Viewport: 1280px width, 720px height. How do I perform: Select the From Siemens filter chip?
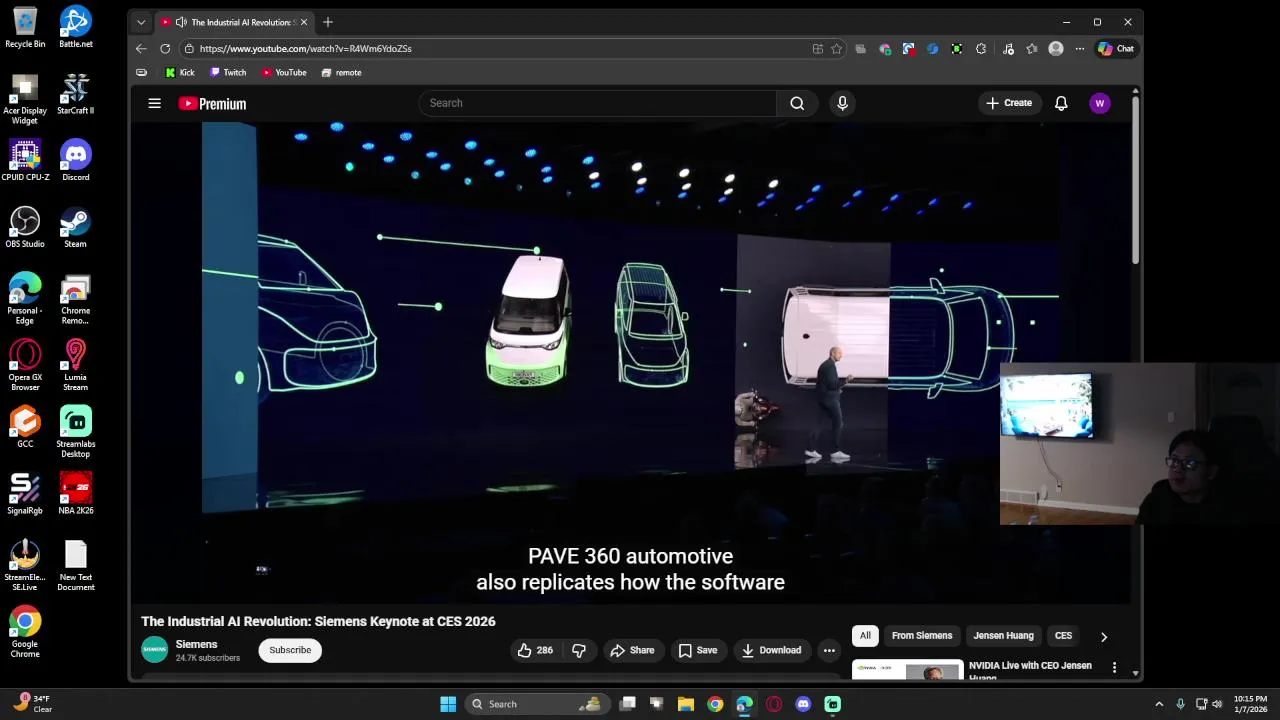tap(922, 636)
